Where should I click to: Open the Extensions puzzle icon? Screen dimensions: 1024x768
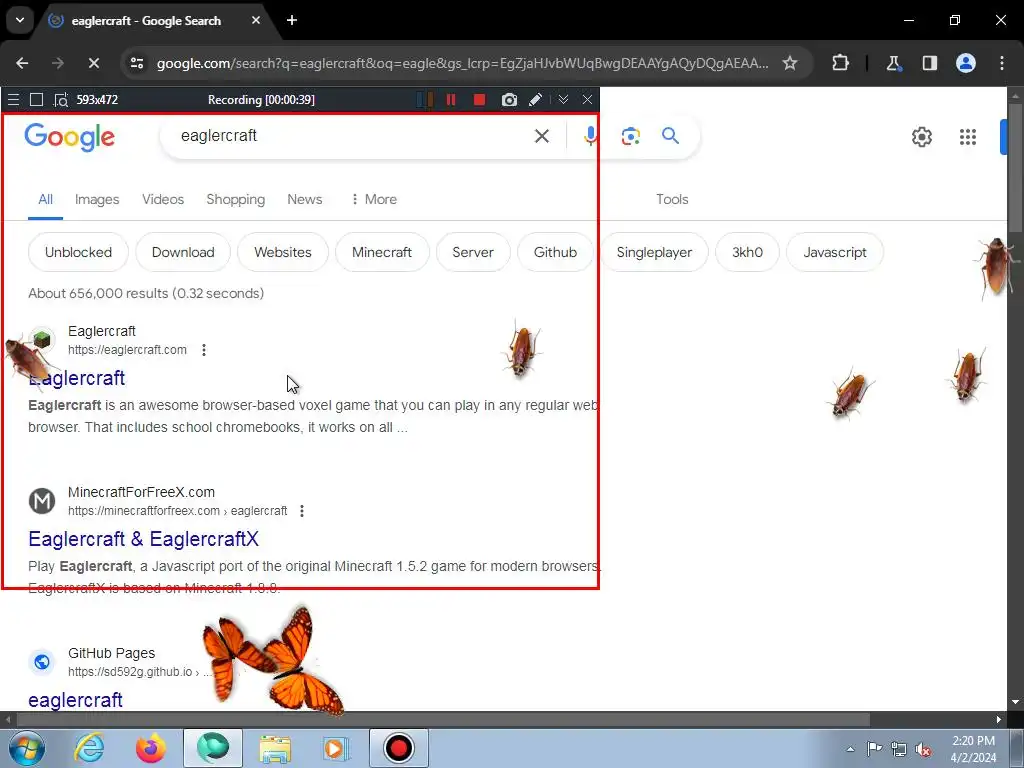(840, 63)
